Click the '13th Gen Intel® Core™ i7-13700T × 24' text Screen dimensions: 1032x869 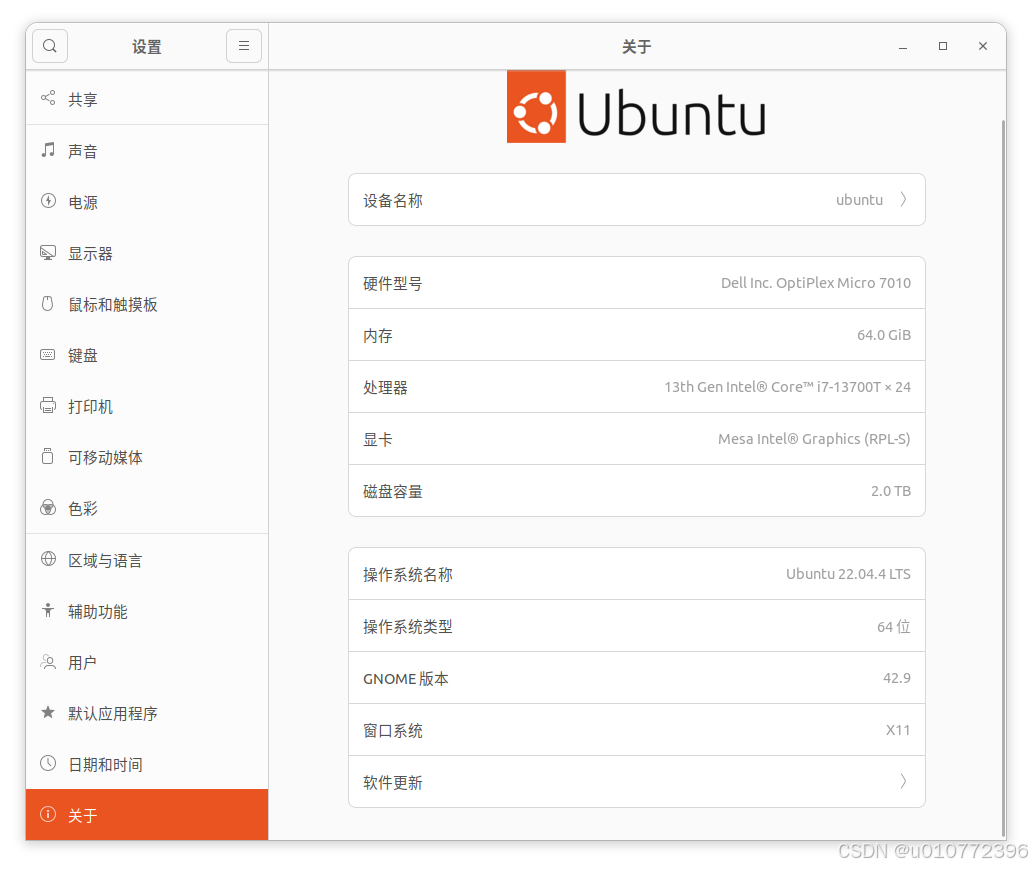point(787,387)
